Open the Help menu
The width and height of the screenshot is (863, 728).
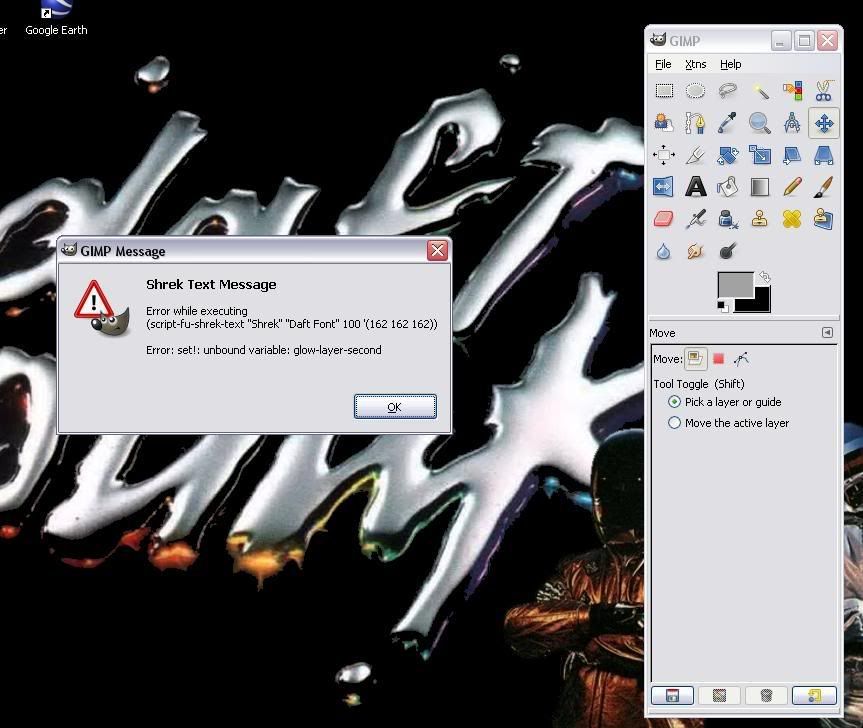730,64
